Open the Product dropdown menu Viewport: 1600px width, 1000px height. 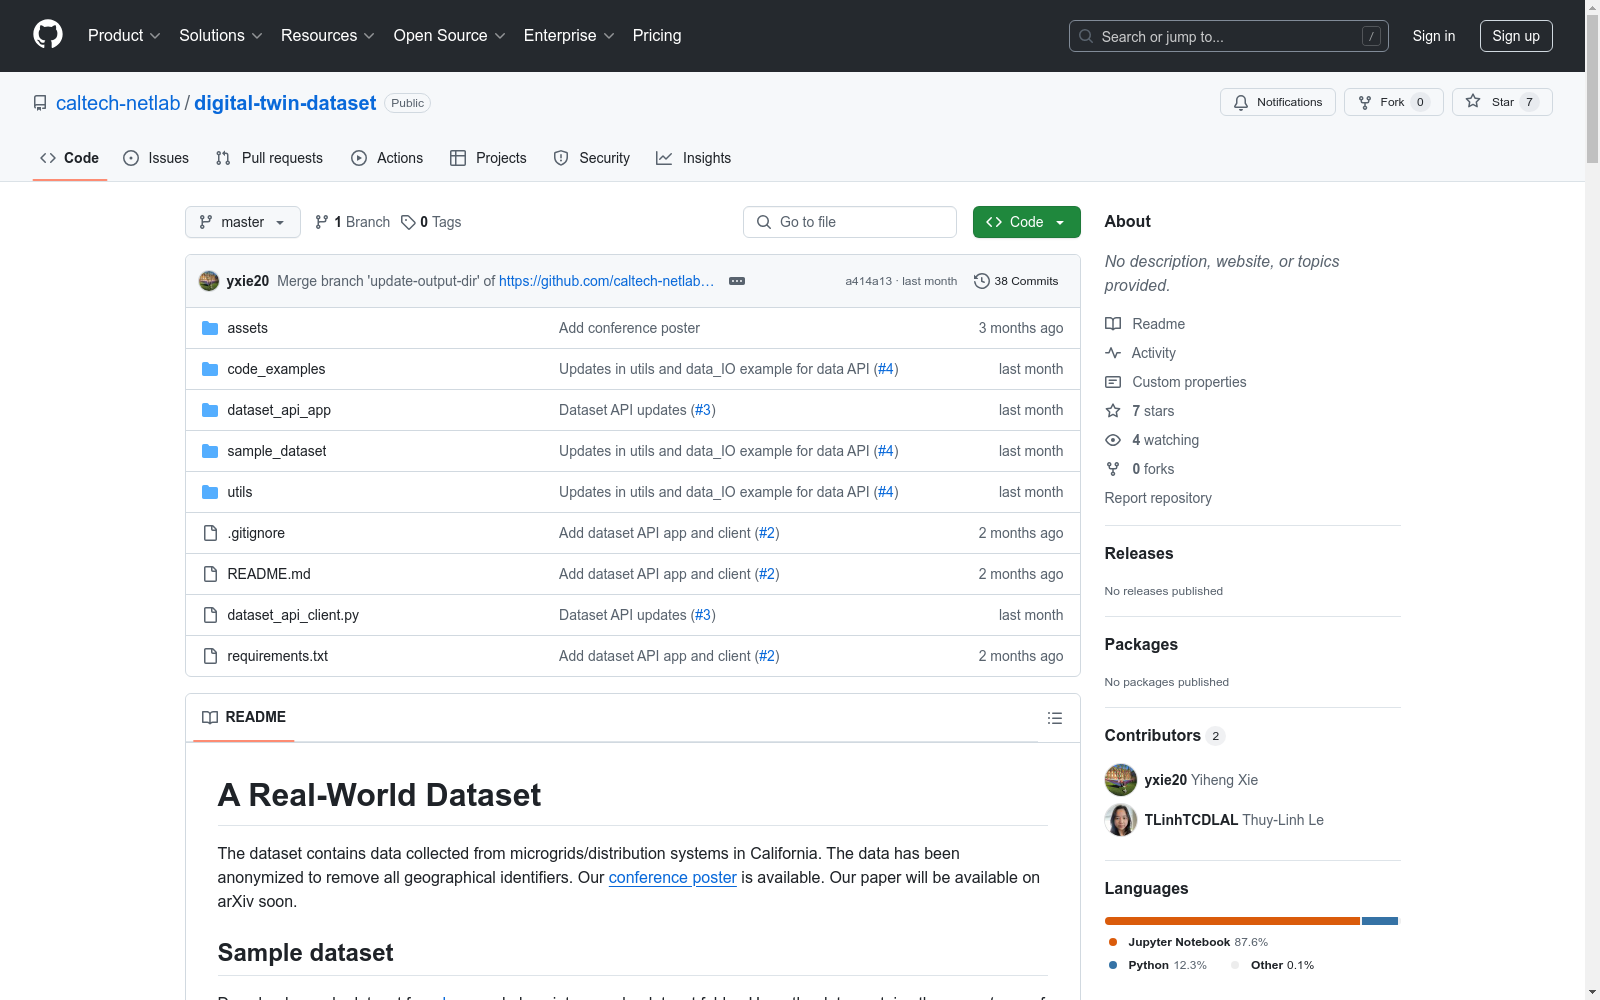point(124,36)
